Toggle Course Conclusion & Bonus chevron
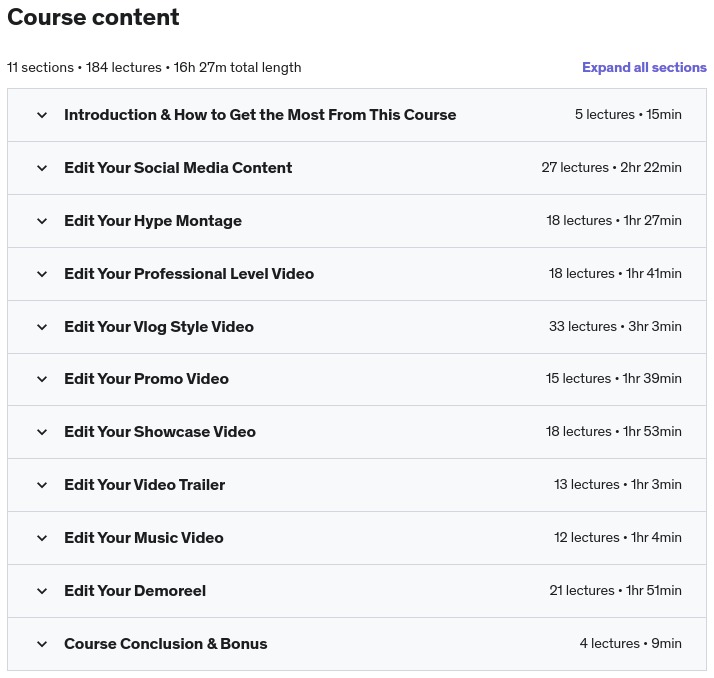Viewport: 714px width, 678px height. [42, 644]
